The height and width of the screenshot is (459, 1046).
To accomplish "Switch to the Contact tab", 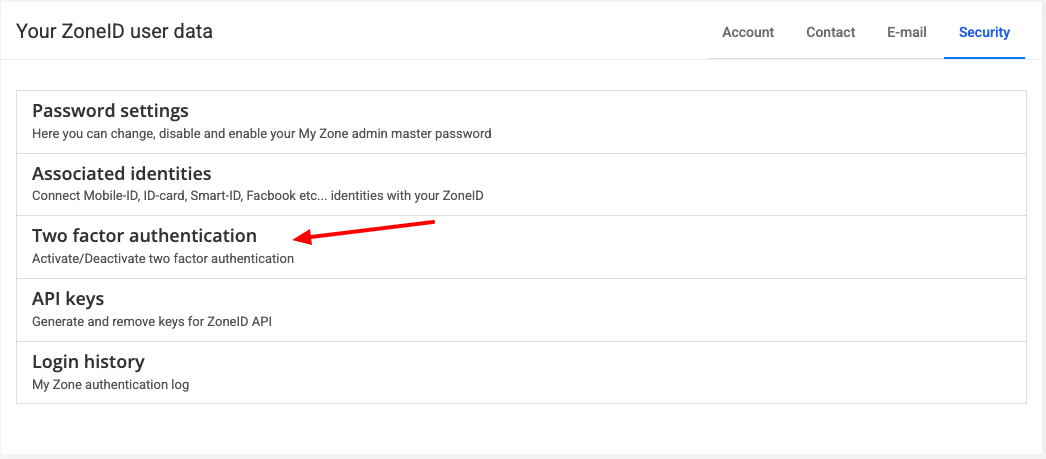I will pos(830,32).
